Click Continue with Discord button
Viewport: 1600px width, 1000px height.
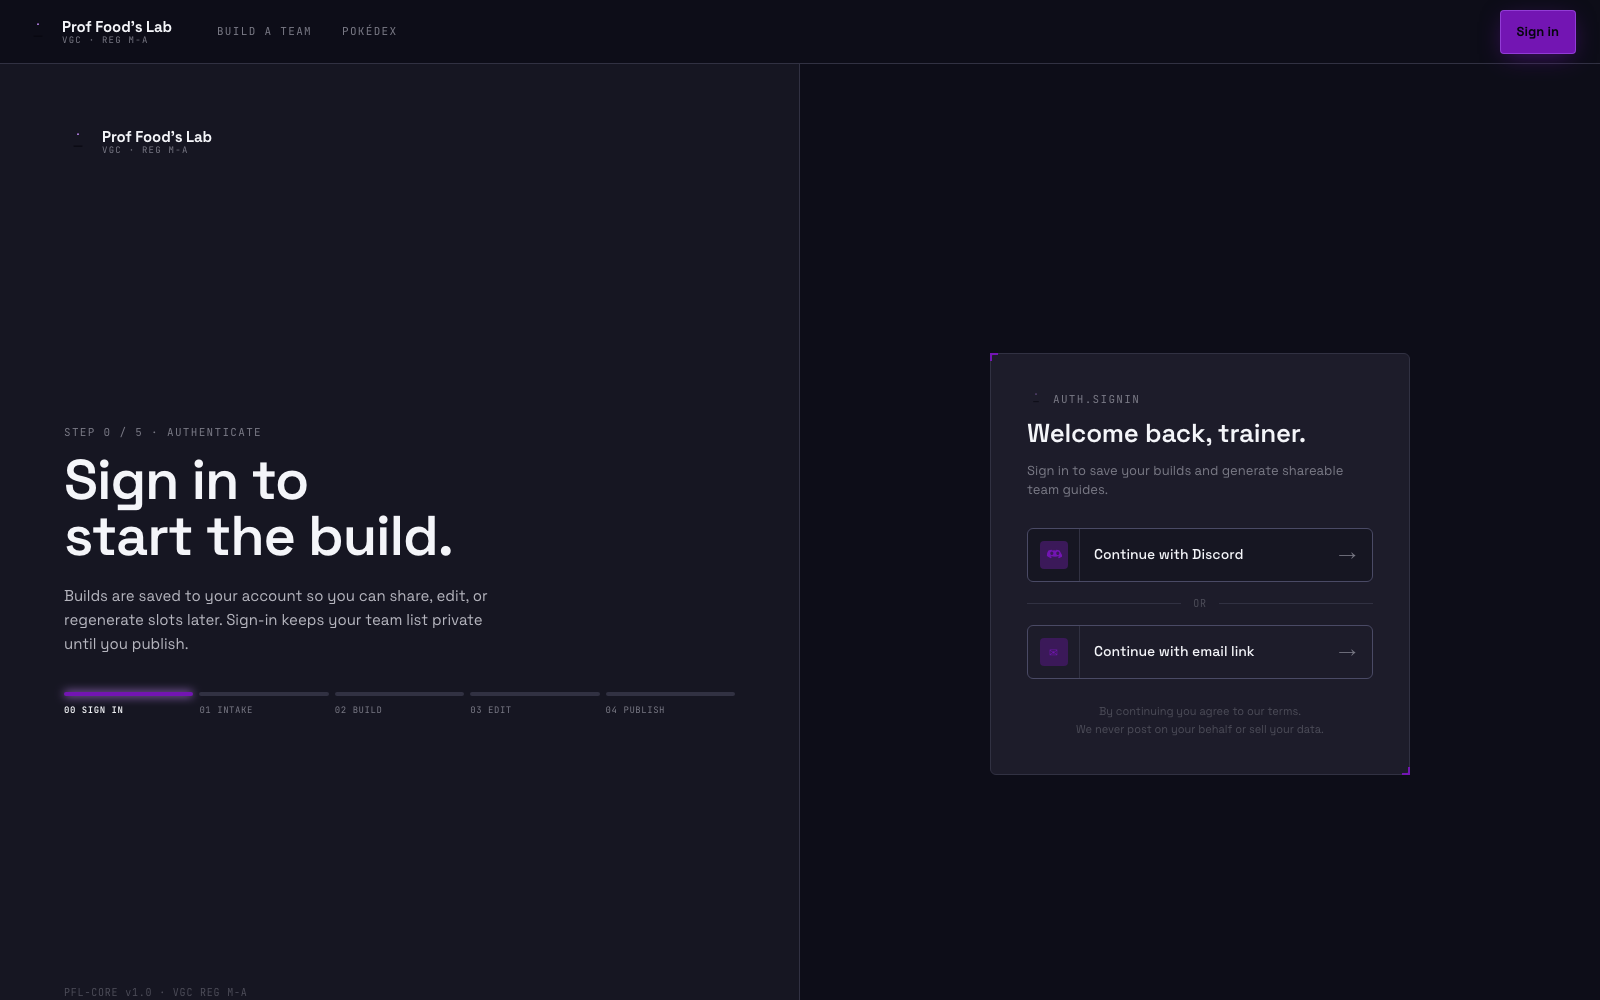(x=1199, y=555)
